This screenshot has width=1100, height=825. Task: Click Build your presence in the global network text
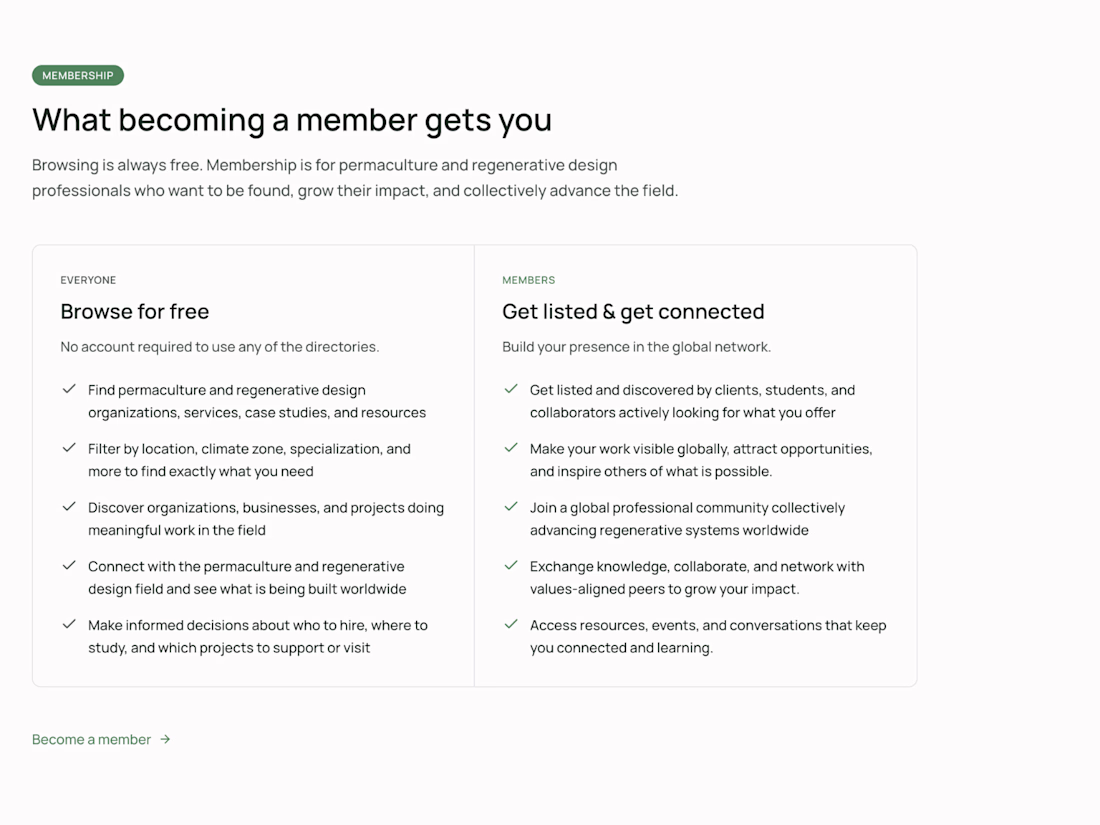coord(636,347)
